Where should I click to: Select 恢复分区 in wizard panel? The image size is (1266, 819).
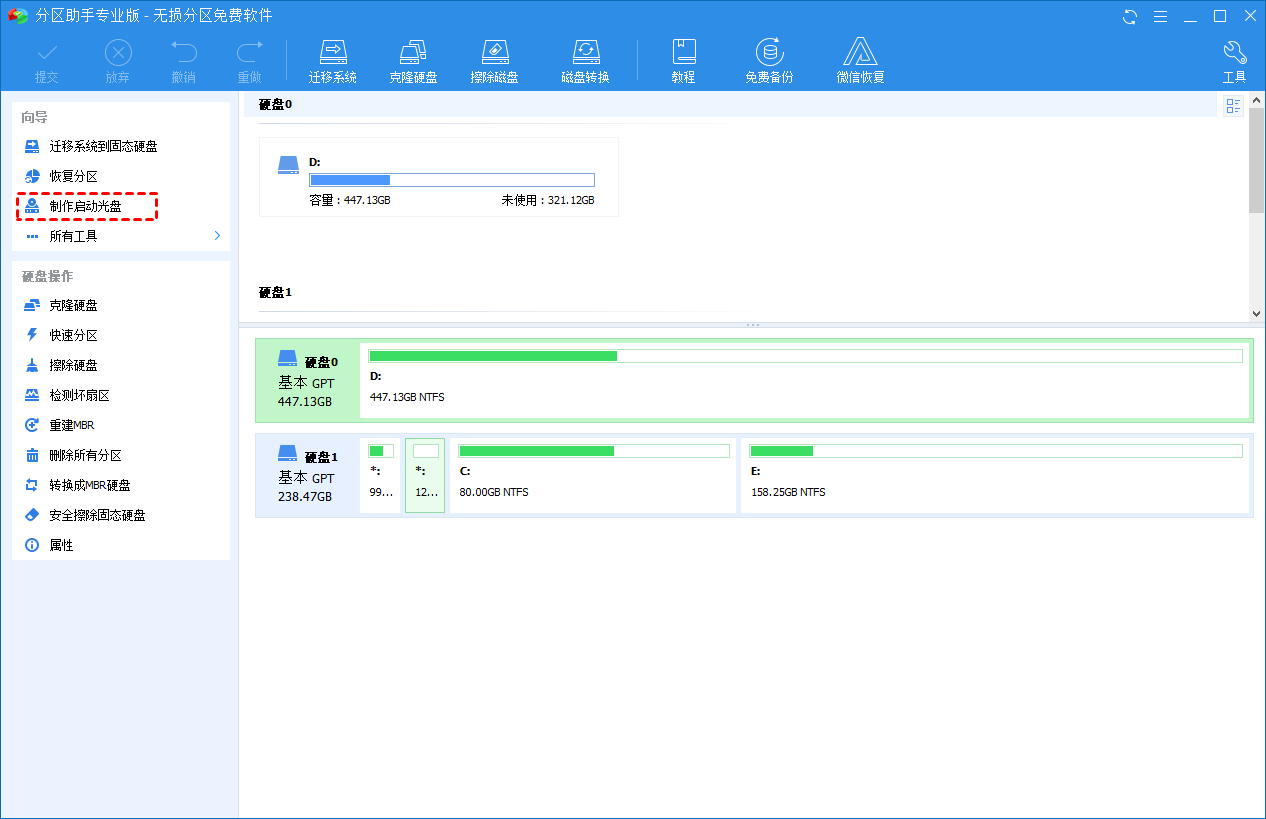61,176
